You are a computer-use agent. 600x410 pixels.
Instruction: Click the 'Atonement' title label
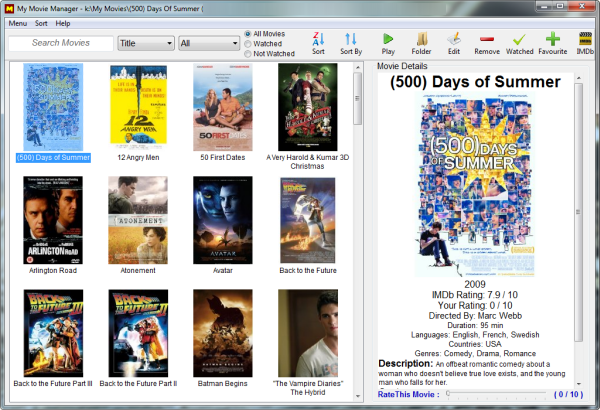(138, 270)
